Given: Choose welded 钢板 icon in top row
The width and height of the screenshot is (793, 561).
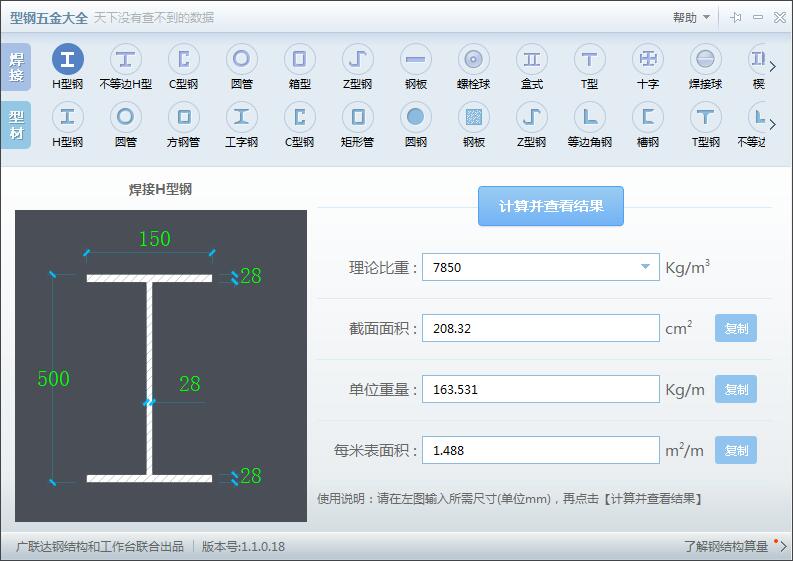Looking at the screenshot, I should 415,60.
